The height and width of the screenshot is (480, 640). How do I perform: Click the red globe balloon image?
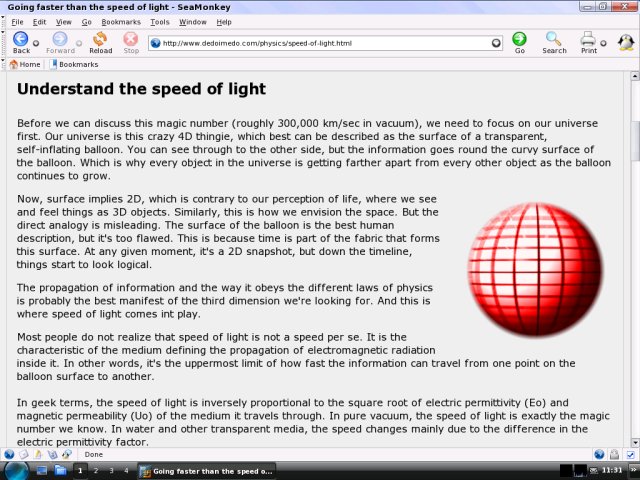pos(535,269)
